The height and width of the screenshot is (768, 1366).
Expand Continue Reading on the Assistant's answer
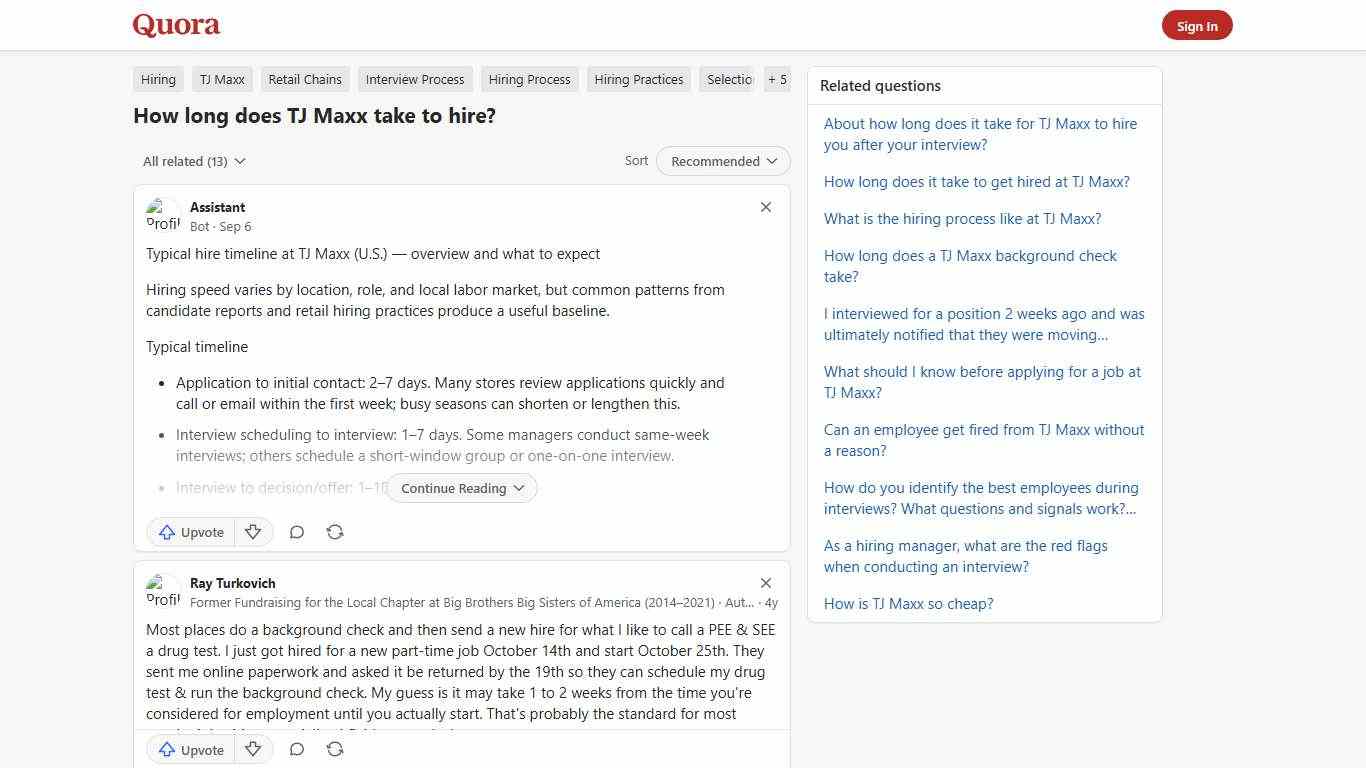460,488
